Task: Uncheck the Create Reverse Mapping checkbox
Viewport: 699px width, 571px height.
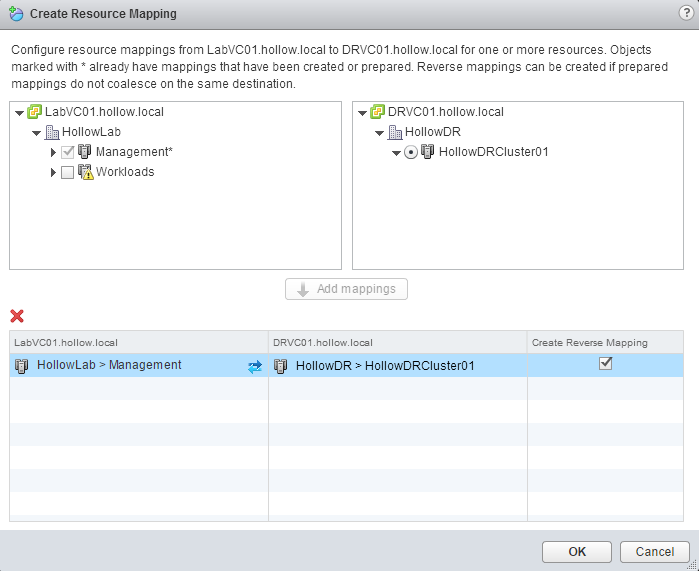Action: (605, 364)
